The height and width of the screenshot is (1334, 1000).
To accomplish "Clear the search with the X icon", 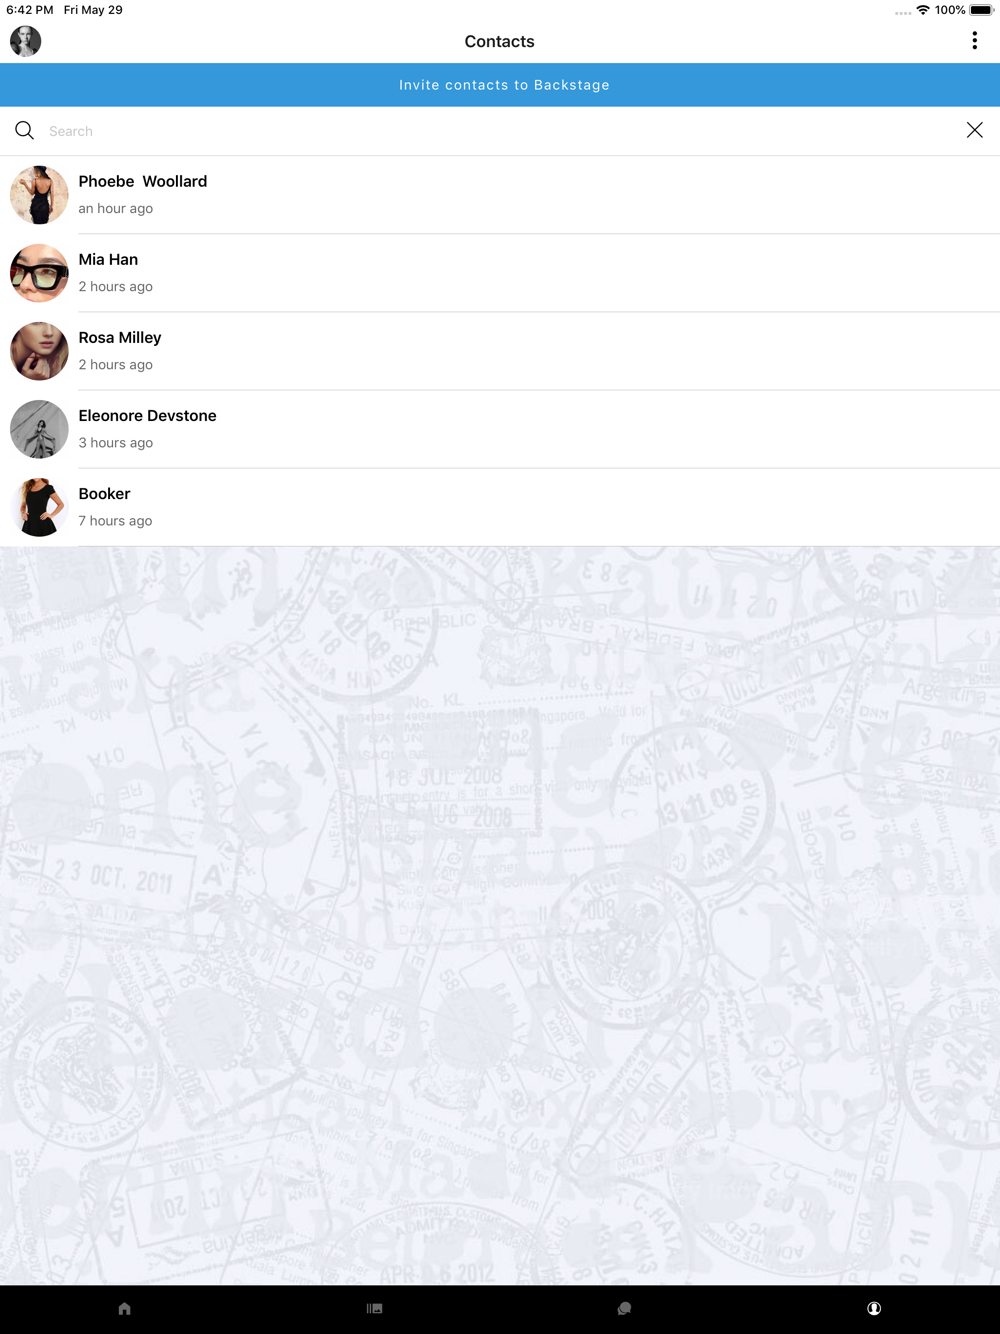I will pos(974,130).
